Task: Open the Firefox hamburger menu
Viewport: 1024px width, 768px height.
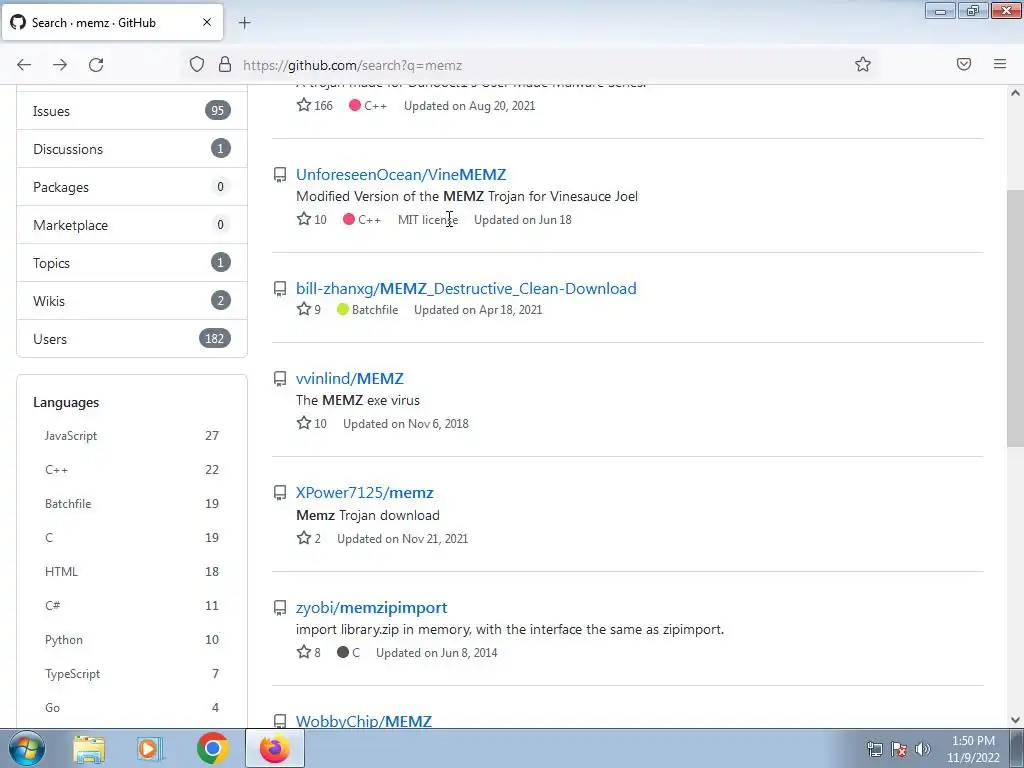Action: [x=1000, y=64]
